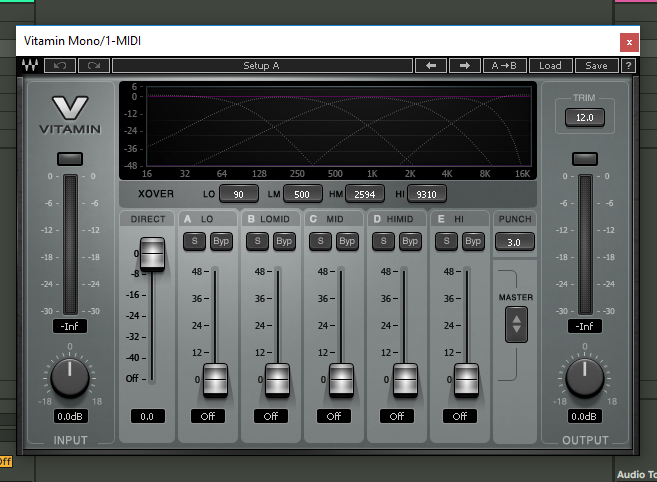The height and width of the screenshot is (482, 657).
Task: Open the Setup A preset menu
Action: pos(262,65)
